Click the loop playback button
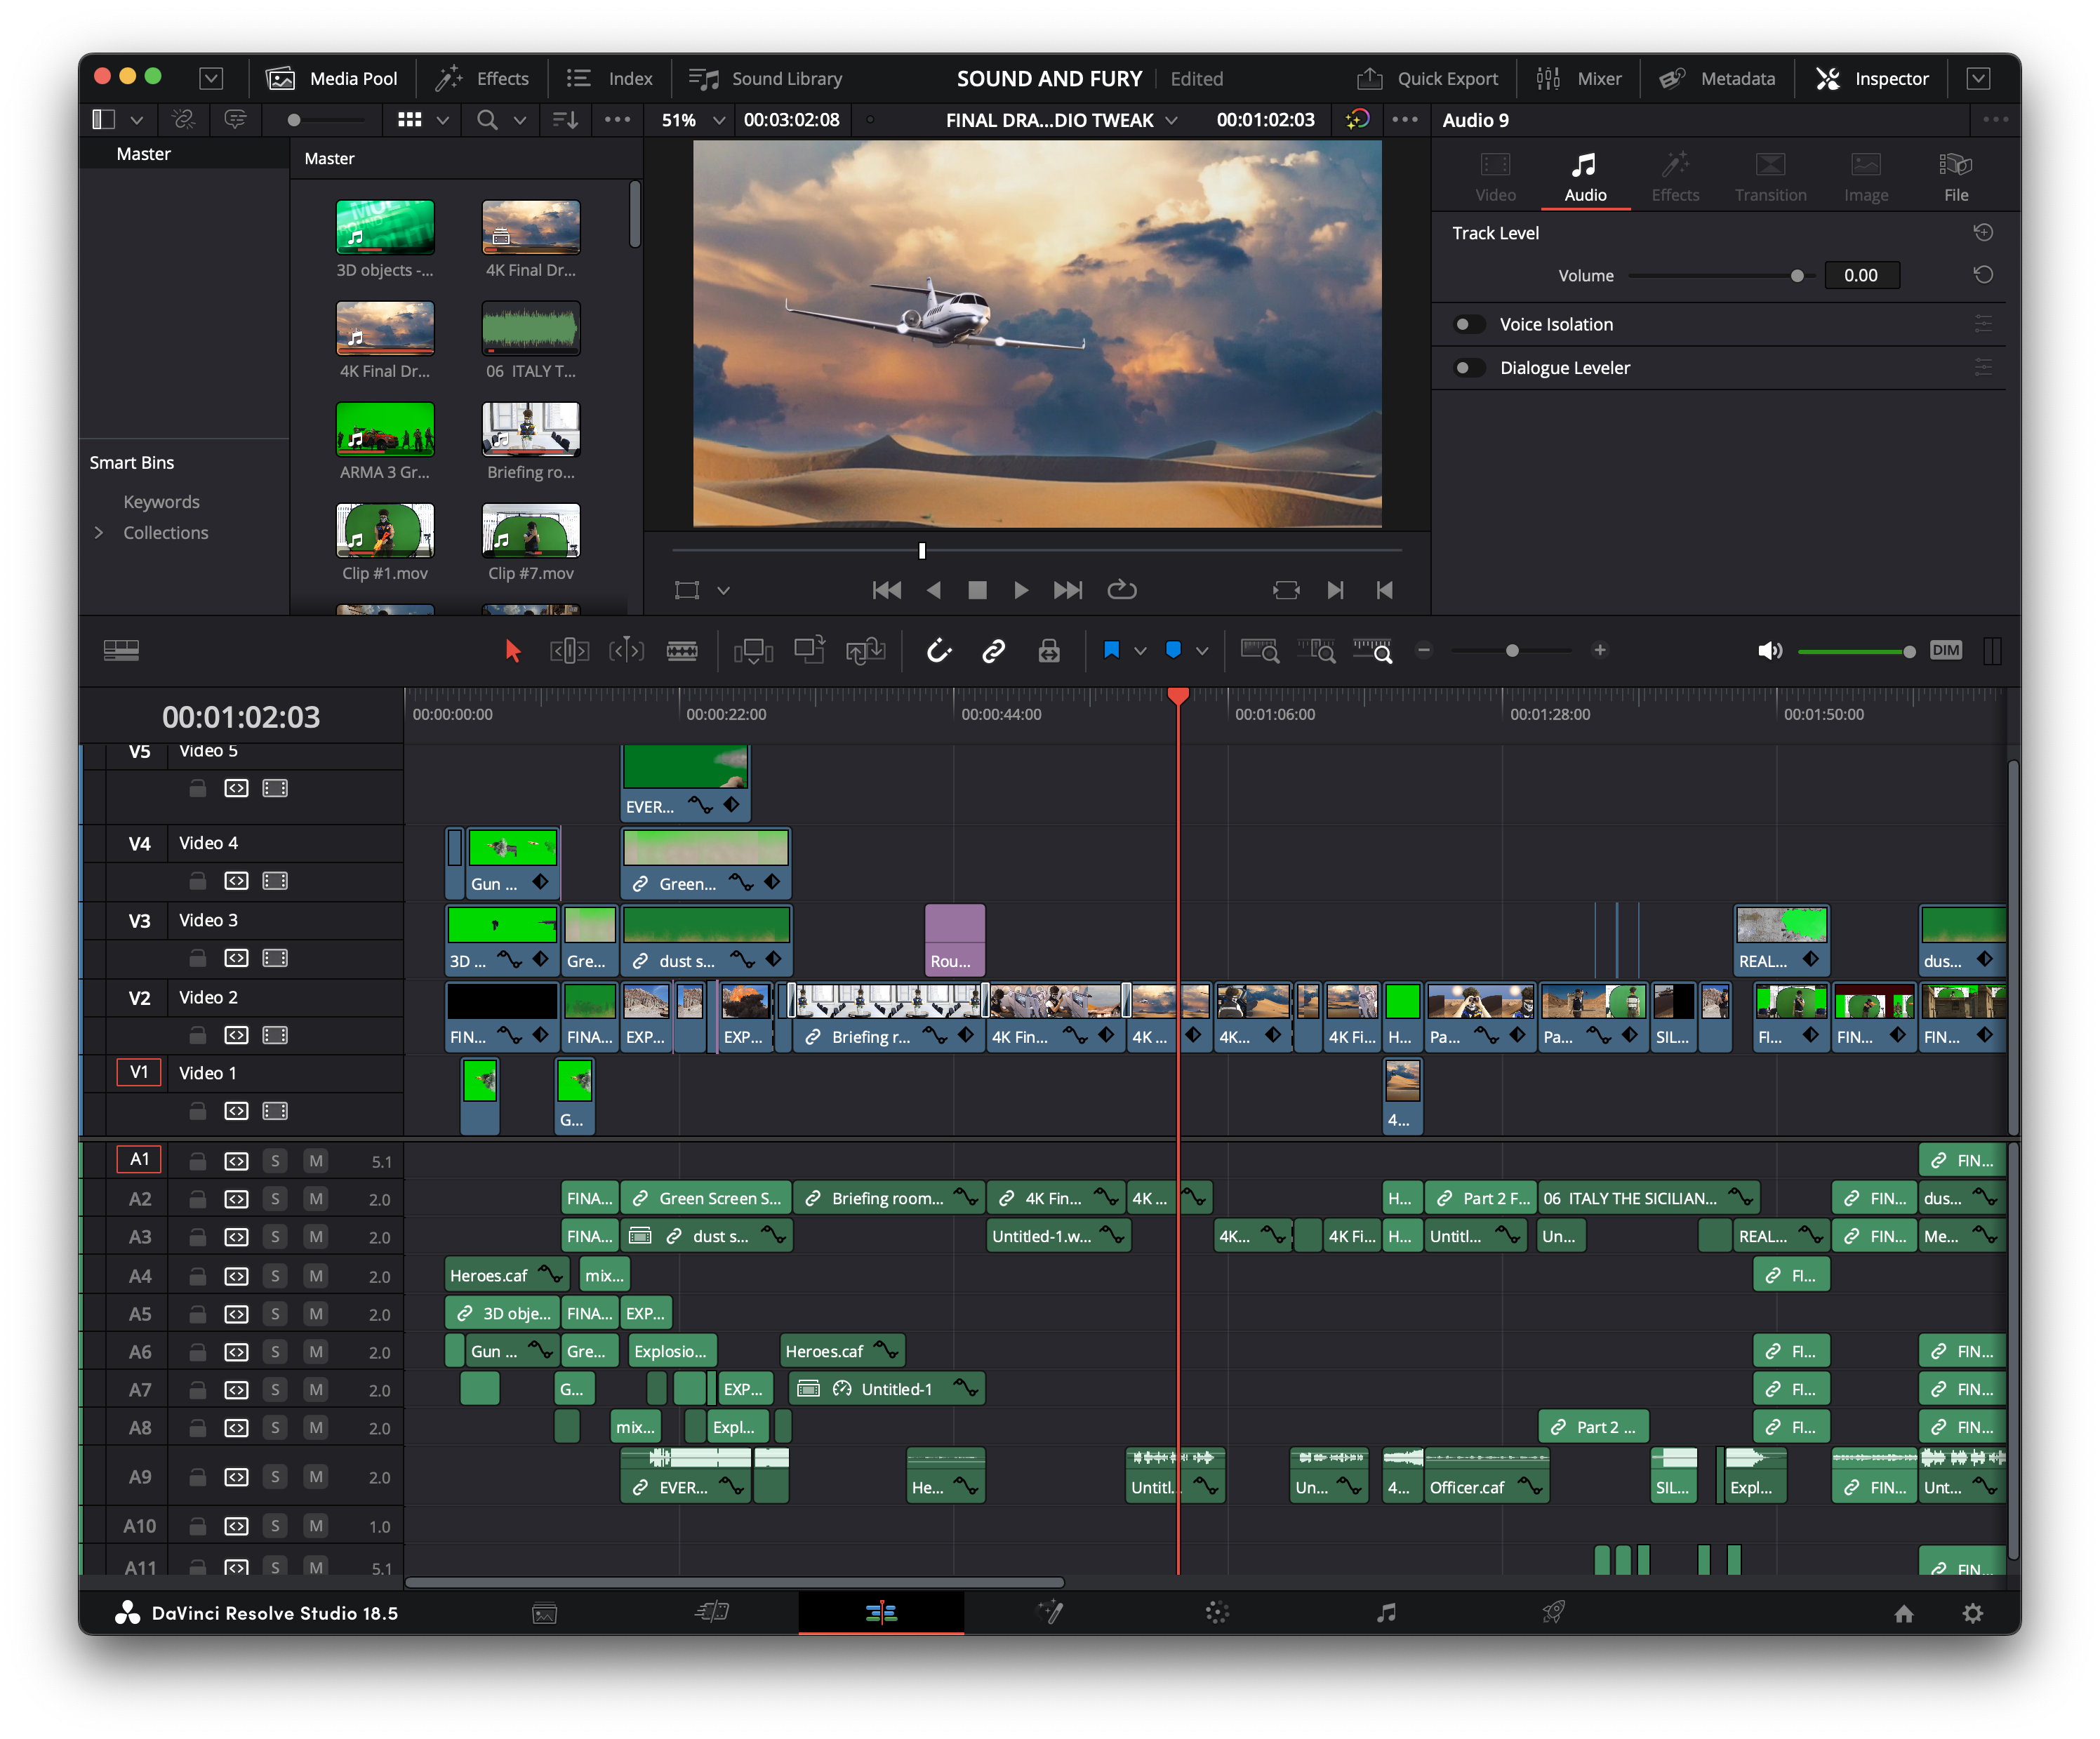2100x1739 pixels. coord(1121,590)
